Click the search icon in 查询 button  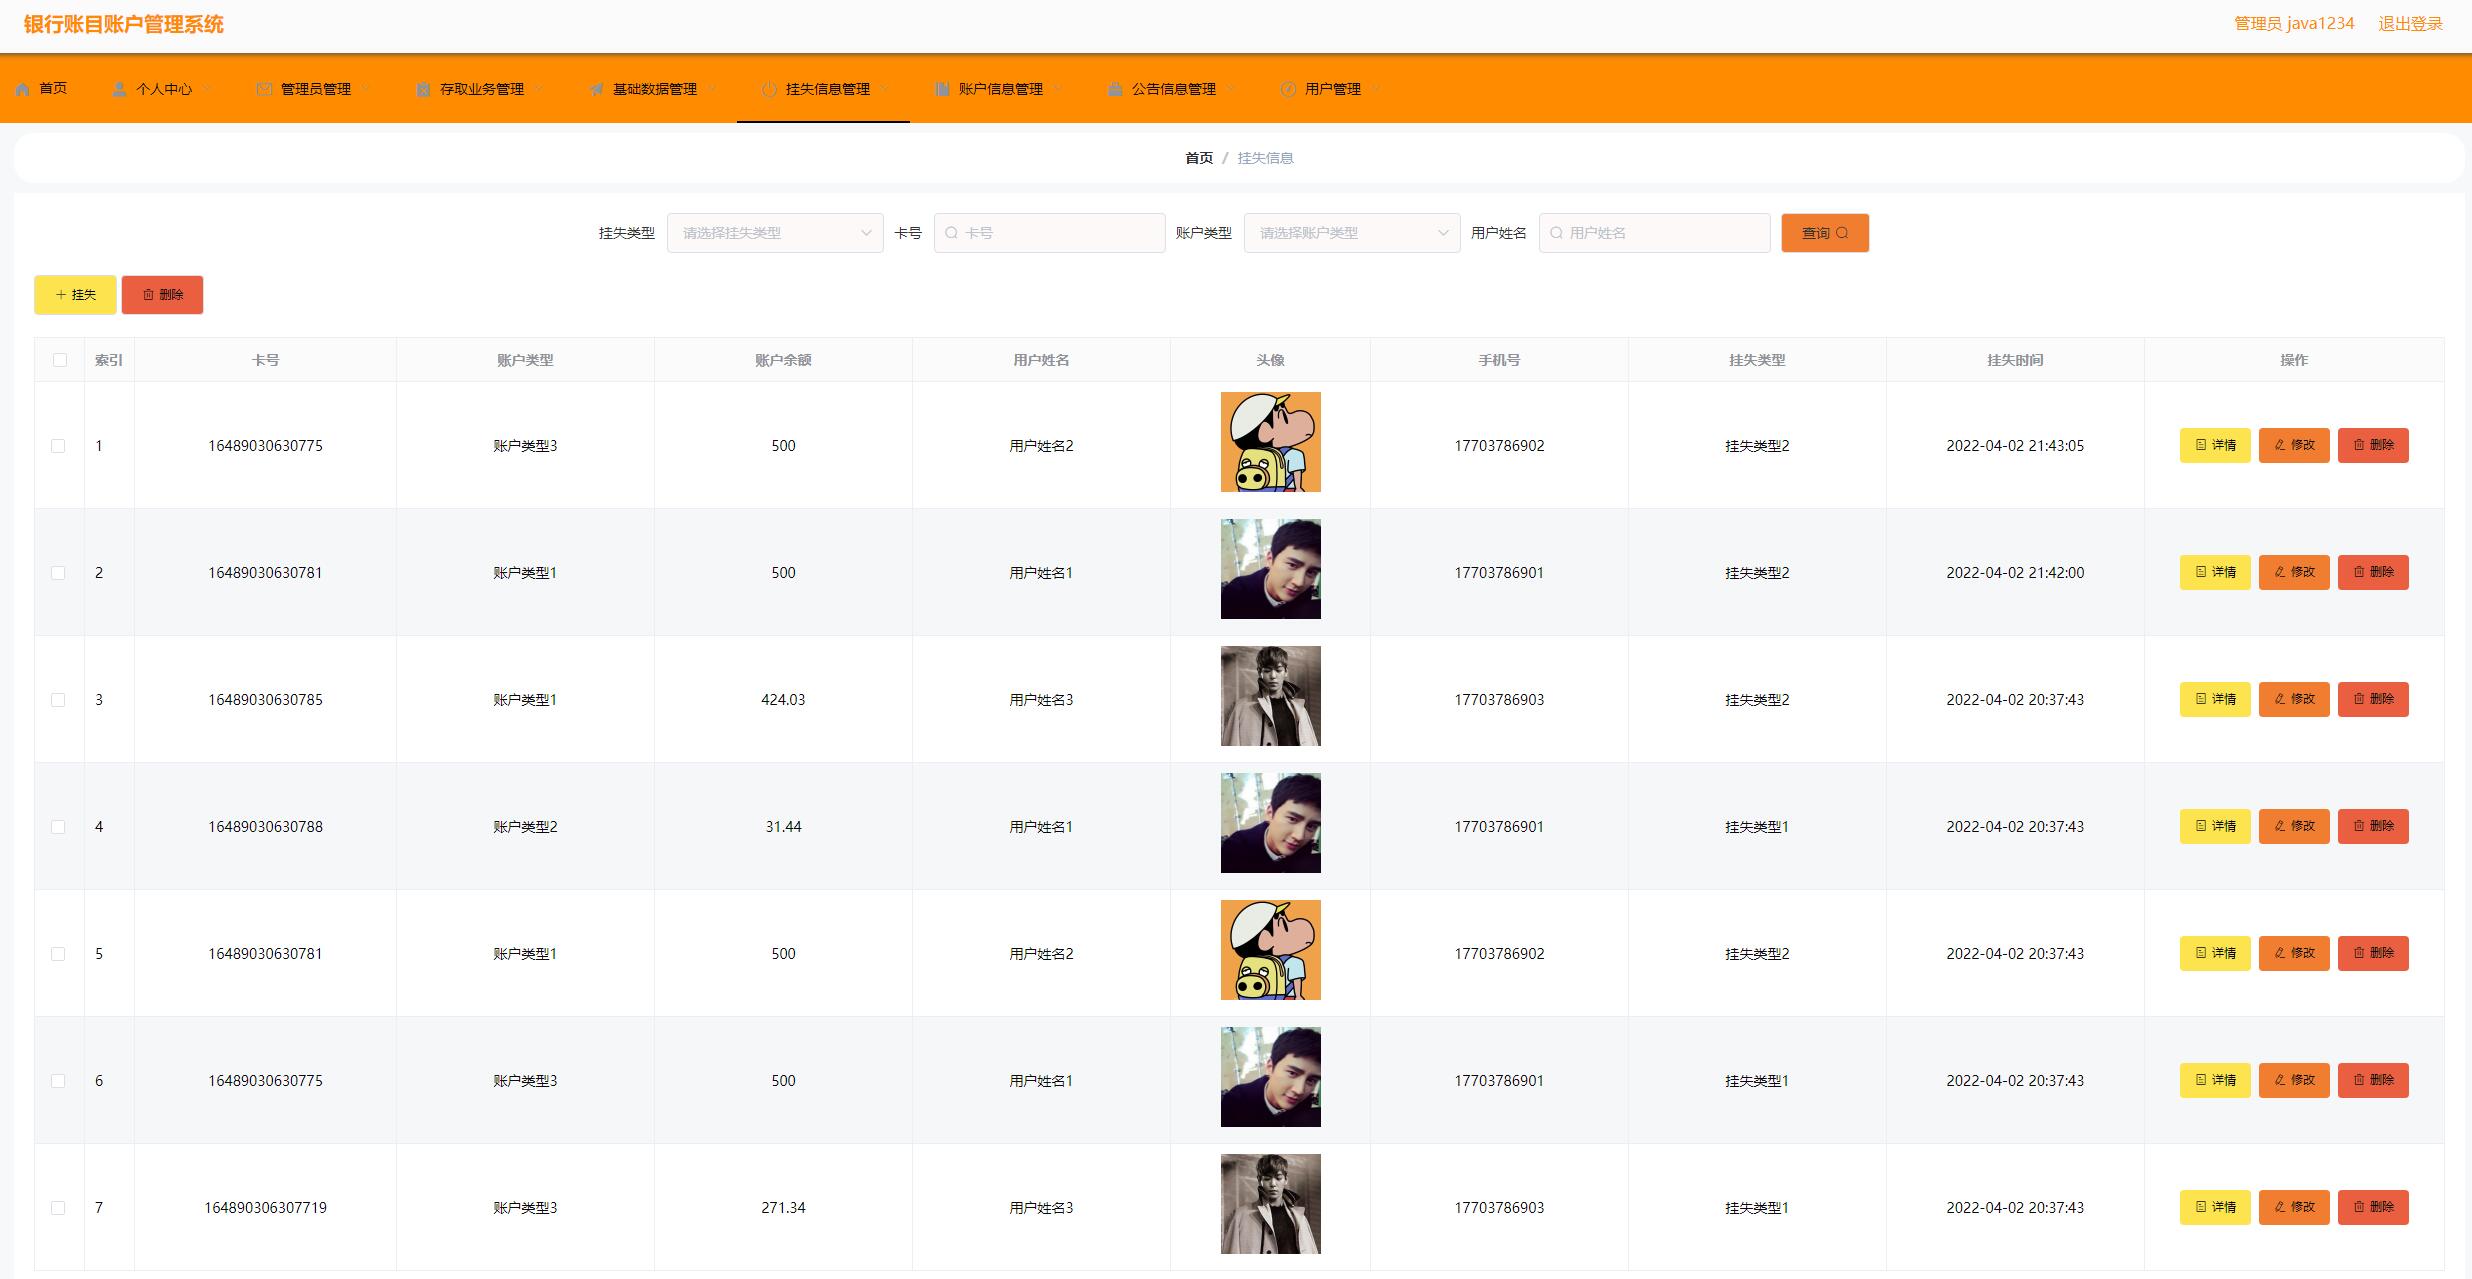(1842, 233)
